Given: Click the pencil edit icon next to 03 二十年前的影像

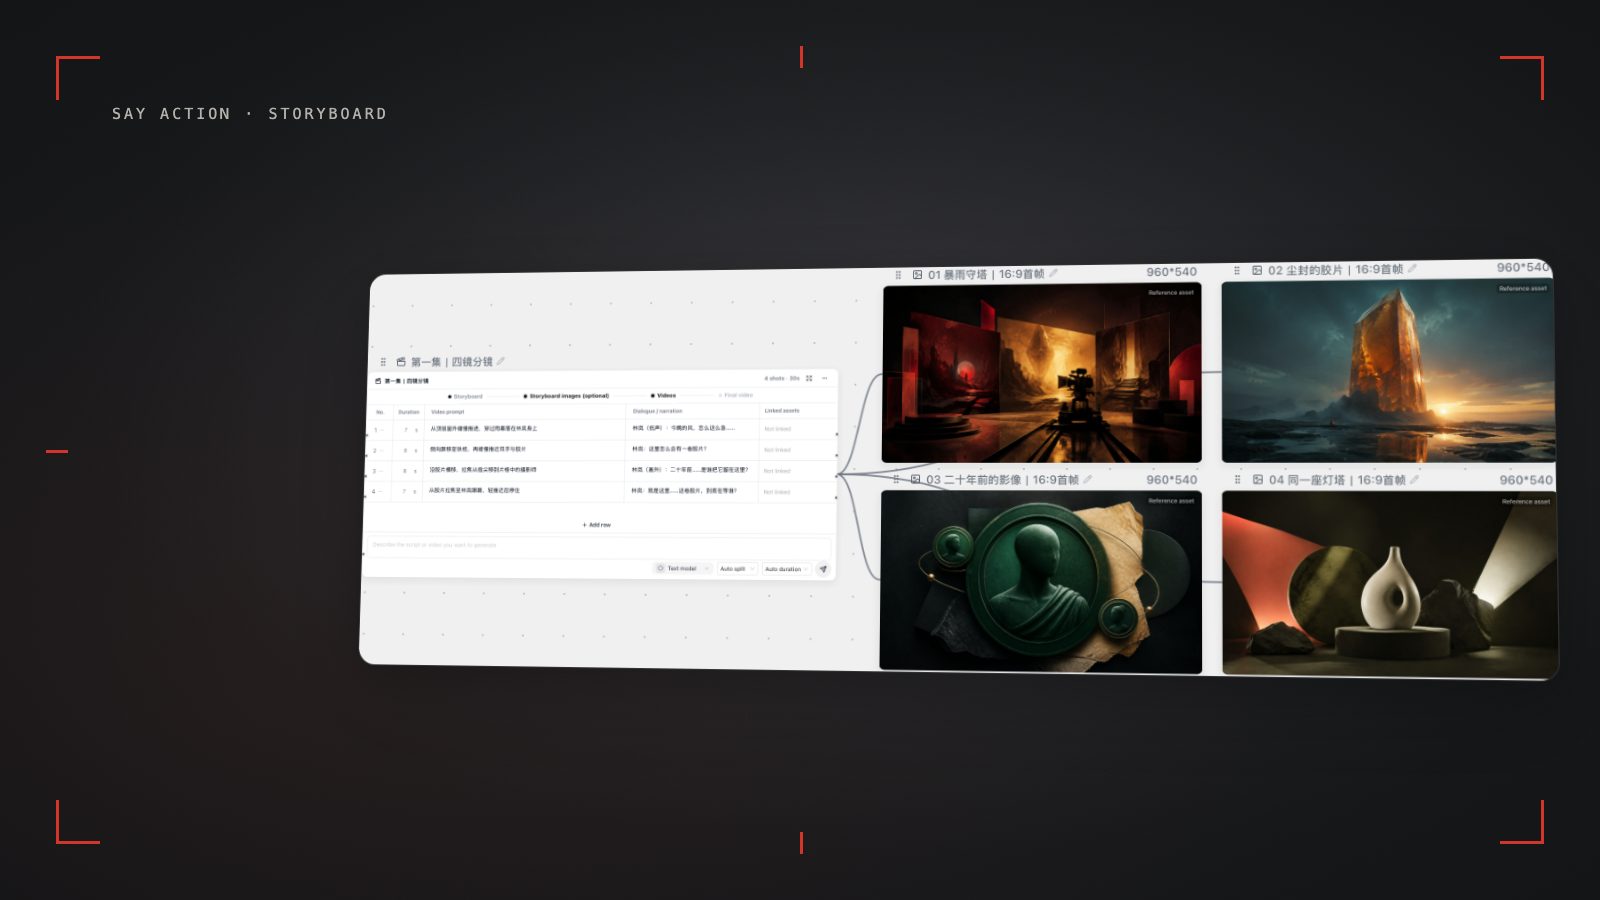Looking at the screenshot, I should [1088, 480].
